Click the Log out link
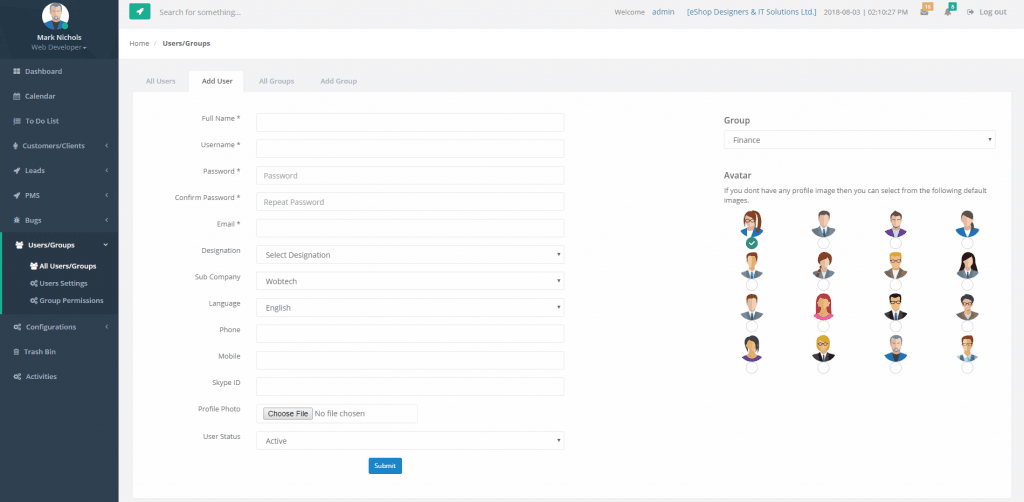This screenshot has height=502, width=1024. pyautogui.click(x=986, y=12)
